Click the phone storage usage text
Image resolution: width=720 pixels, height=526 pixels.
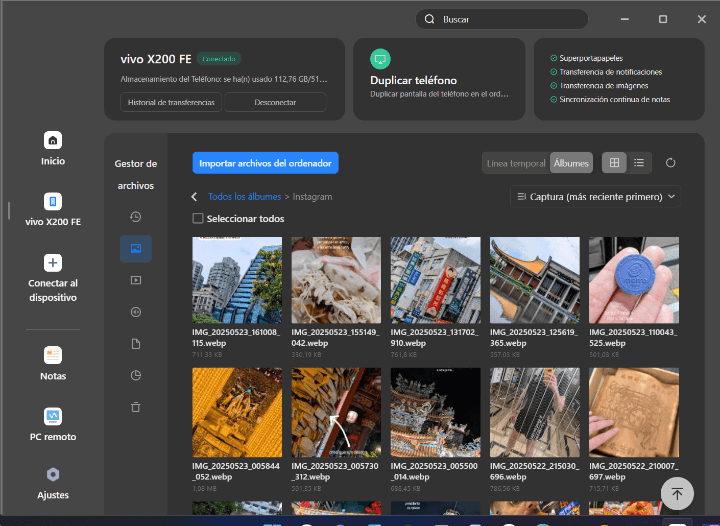click(224, 79)
